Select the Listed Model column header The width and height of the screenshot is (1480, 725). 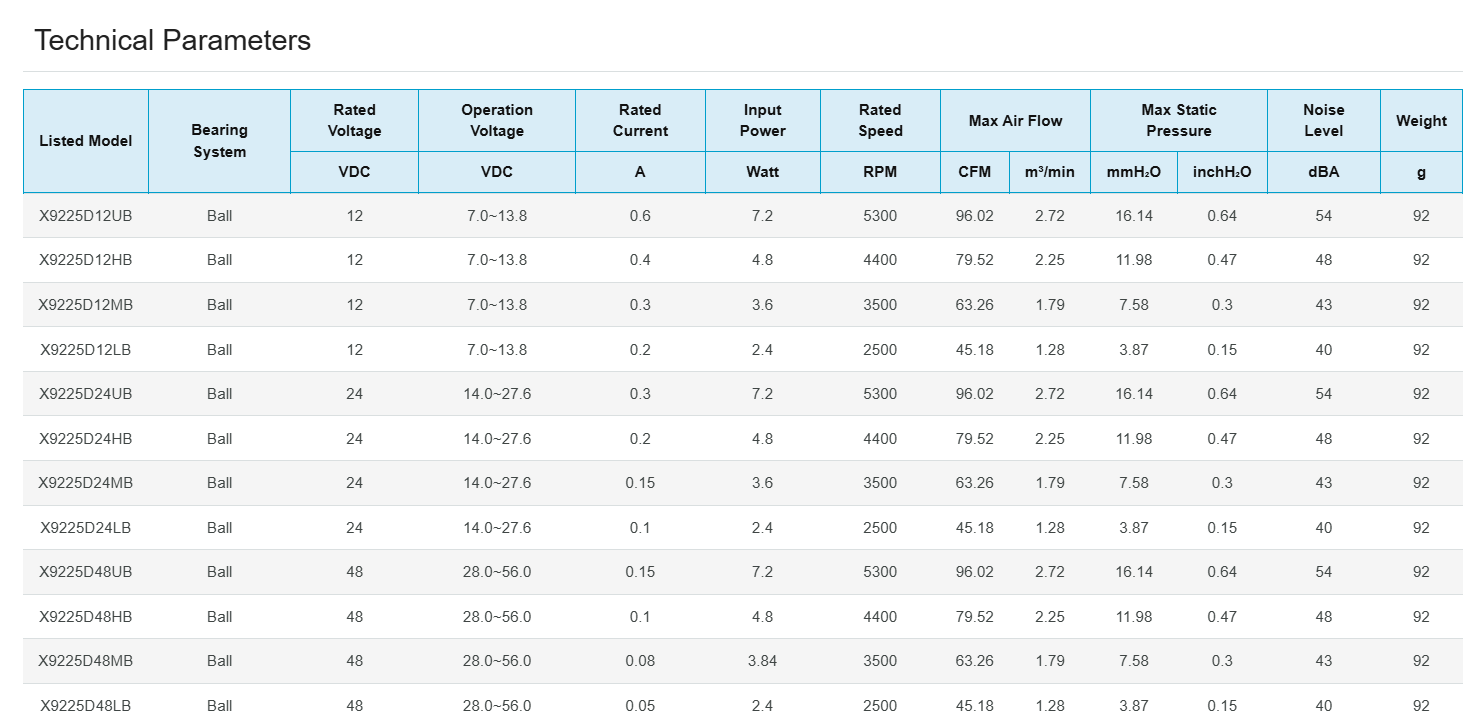pyautogui.click(x=85, y=141)
